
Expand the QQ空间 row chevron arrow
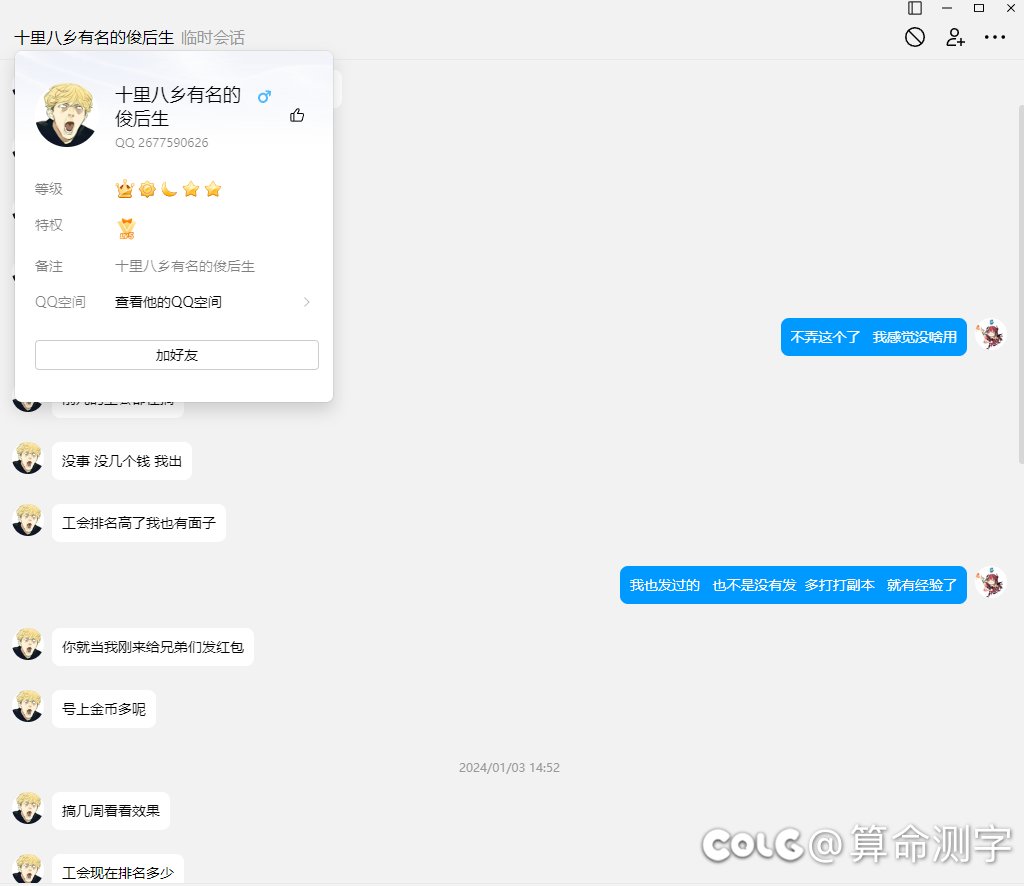[307, 302]
